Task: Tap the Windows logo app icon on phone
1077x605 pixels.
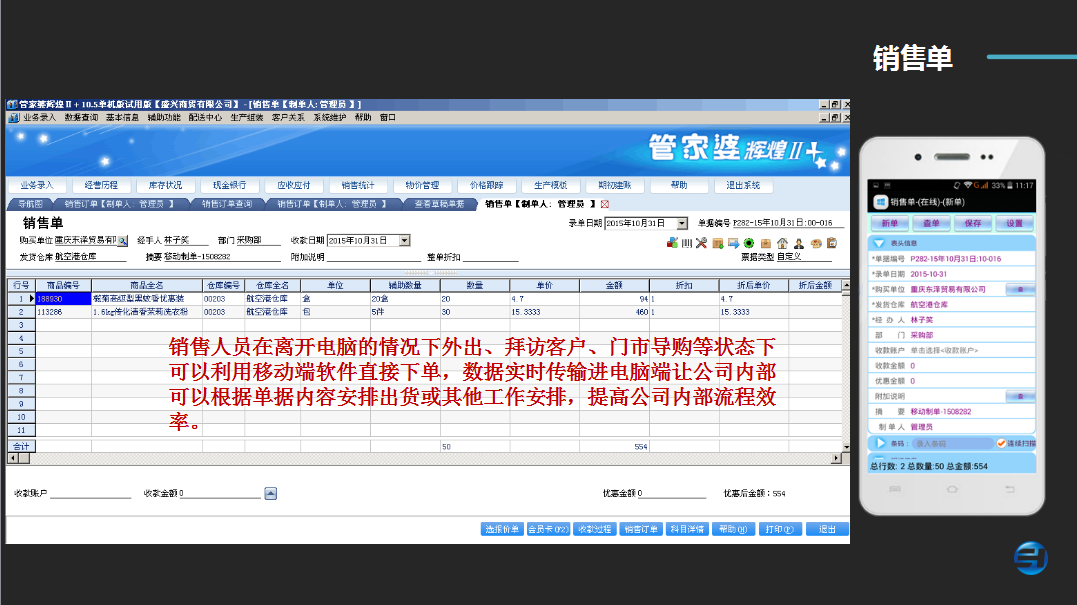Action: [x=881, y=202]
